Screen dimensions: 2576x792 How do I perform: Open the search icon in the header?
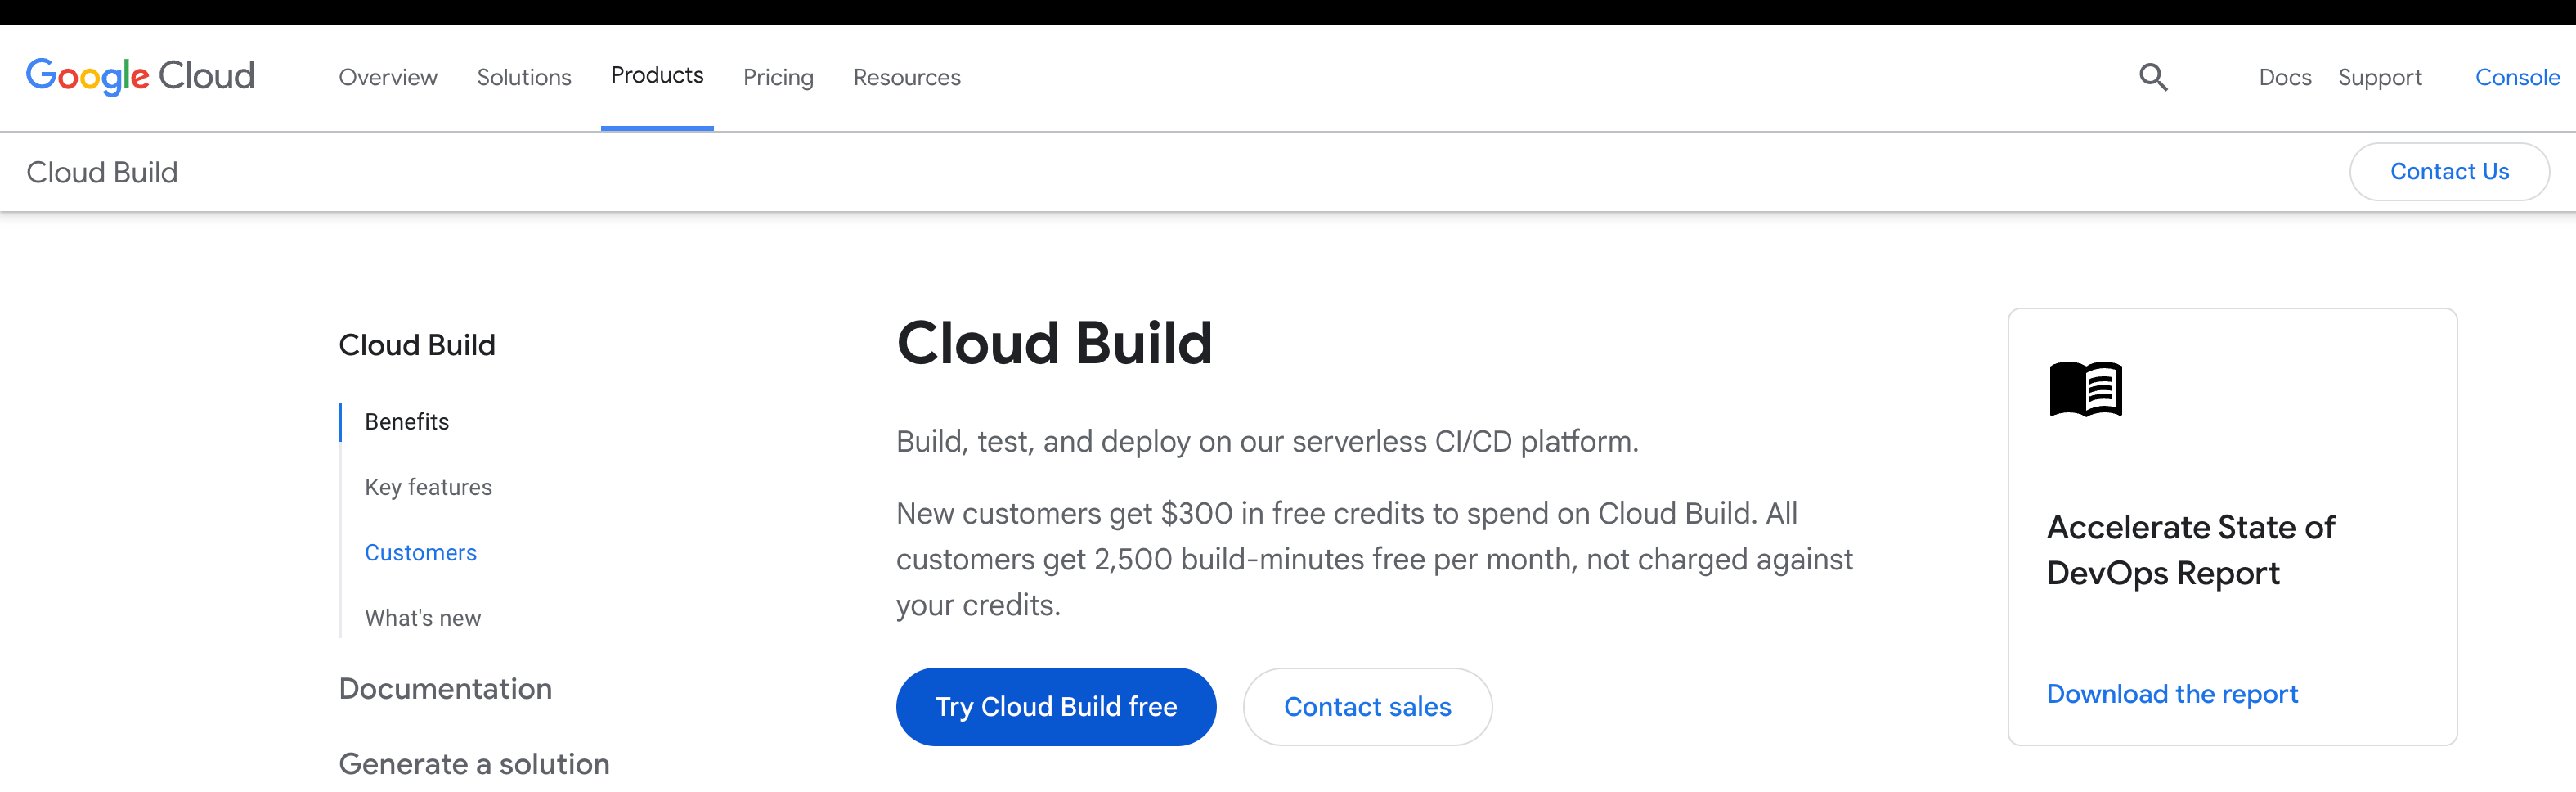tap(2154, 77)
